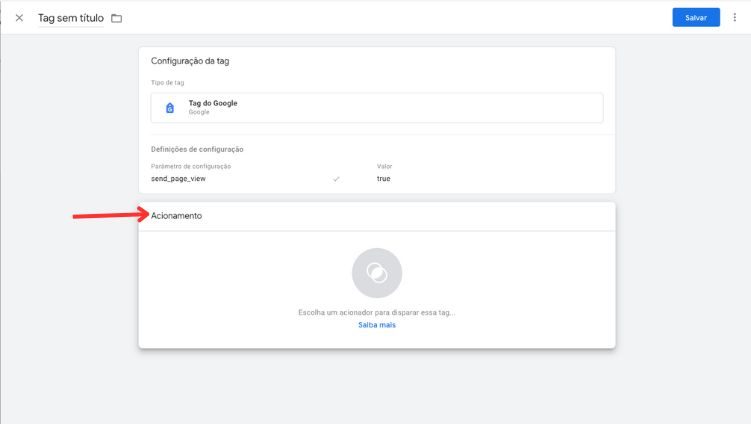Open the folder icon next to the tag title
The width and height of the screenshot is (751, 424).
tap(116, 18)
